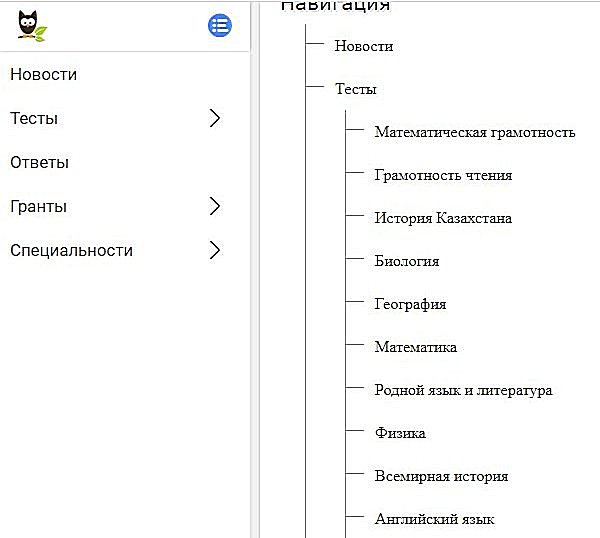Open Новости link in navigation tree
This screenshot has height=538, width=600.
point(364,46)
